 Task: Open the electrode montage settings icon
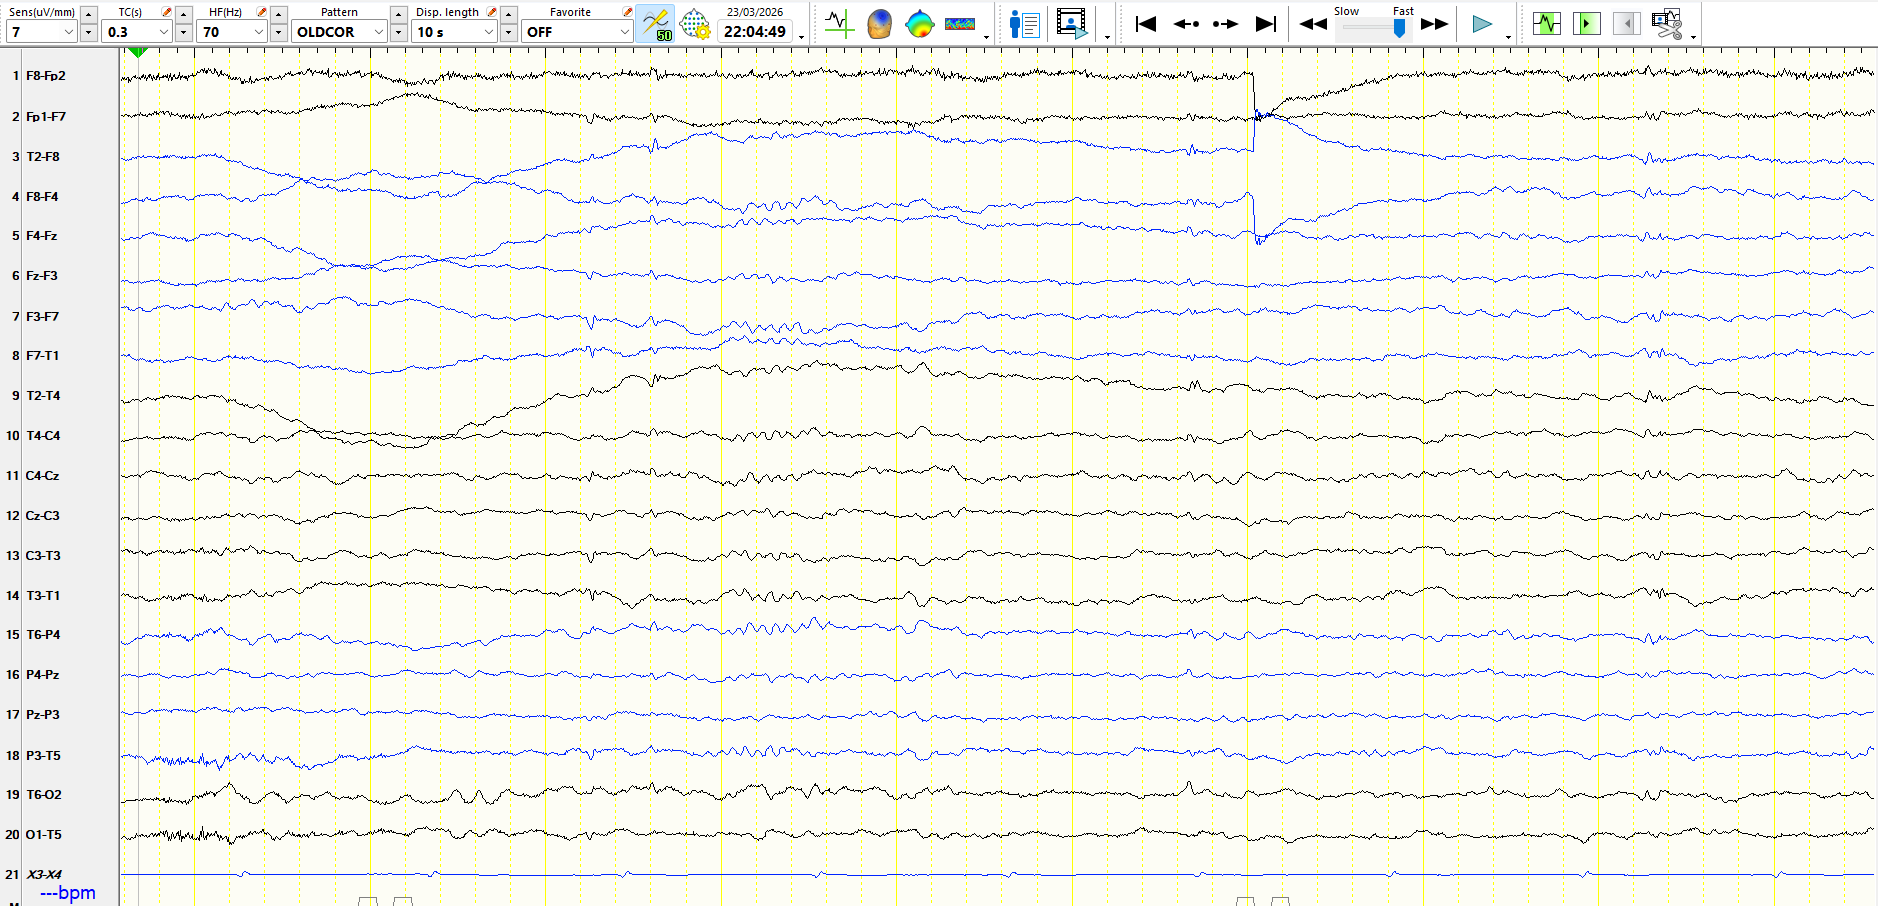[695, 24]
